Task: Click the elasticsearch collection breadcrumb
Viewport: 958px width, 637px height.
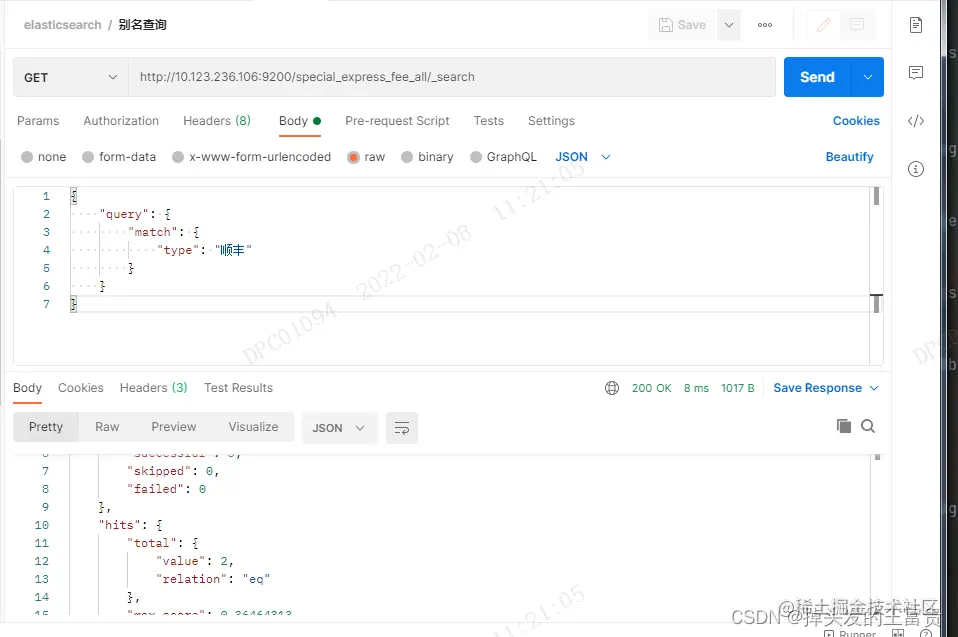Action: coord(62,25)
